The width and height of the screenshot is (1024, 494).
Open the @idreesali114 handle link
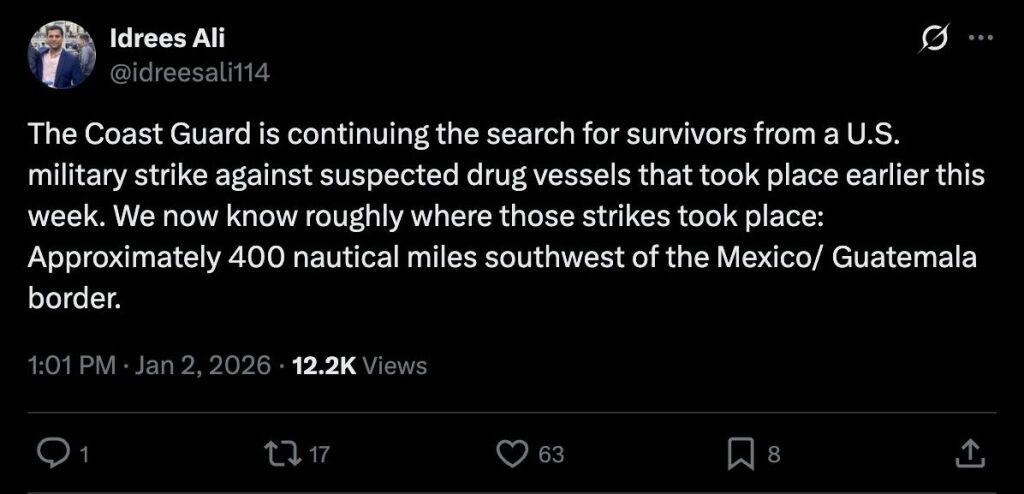click(x=189, y=72)
